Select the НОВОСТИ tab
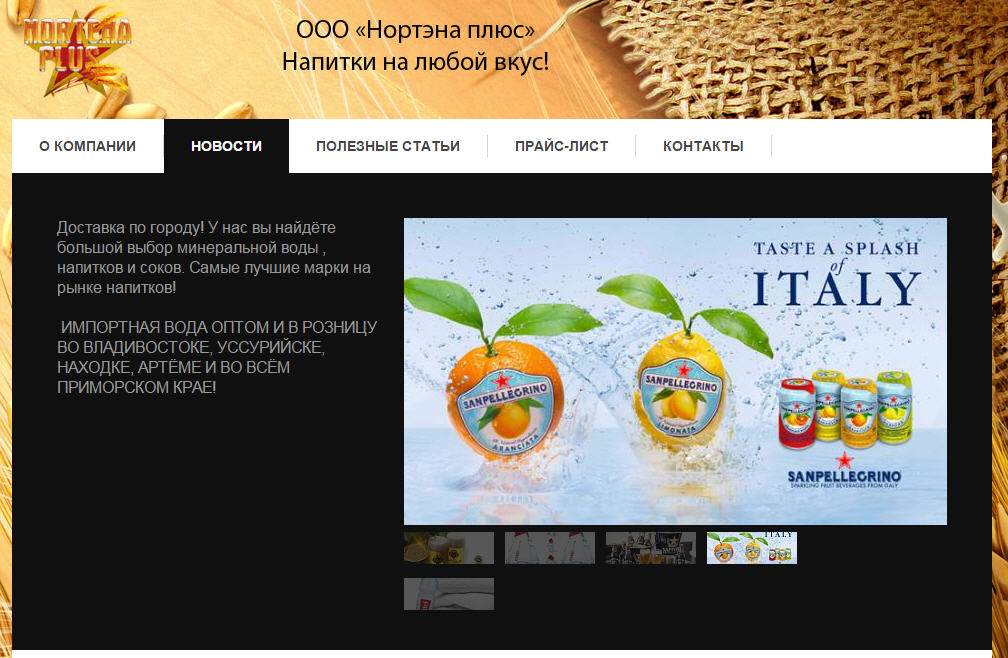This screenshot has width=1008, height=658. click(x=226, y=146)
